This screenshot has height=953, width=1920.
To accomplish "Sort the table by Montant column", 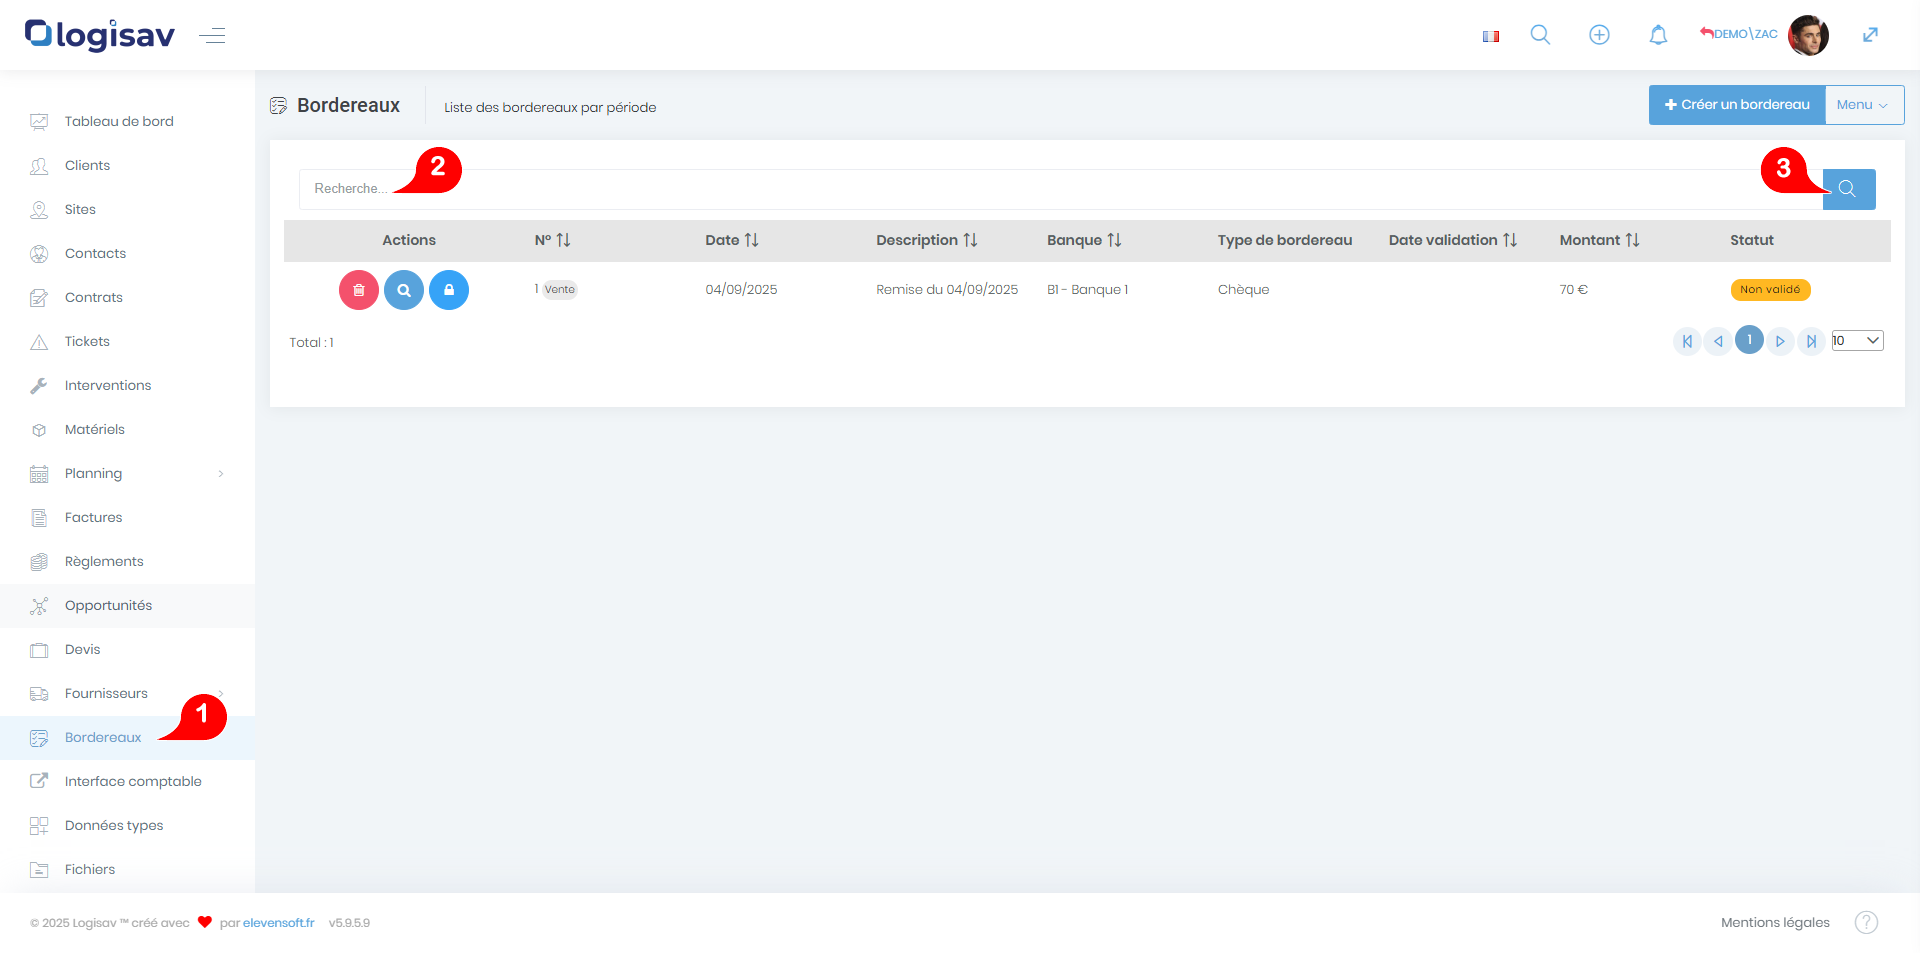I will (1632, 240).
